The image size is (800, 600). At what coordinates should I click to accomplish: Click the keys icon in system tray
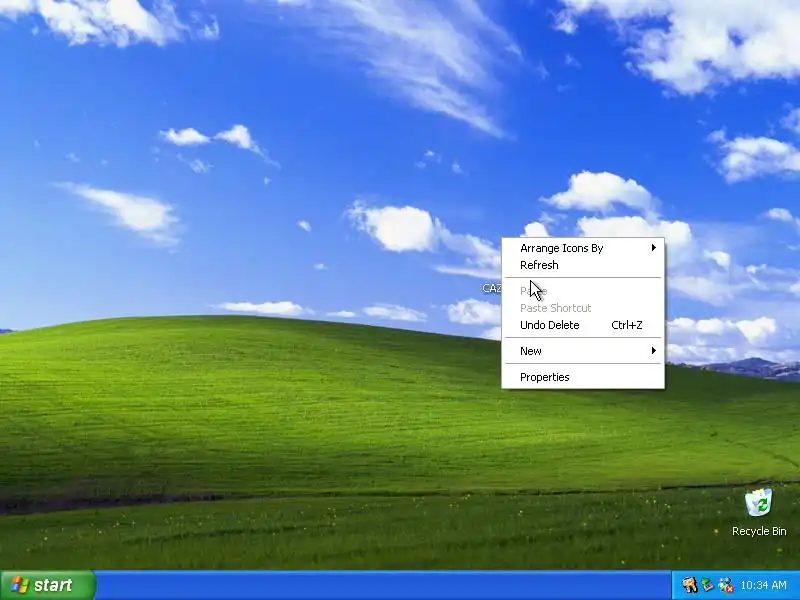pos(689,585)
